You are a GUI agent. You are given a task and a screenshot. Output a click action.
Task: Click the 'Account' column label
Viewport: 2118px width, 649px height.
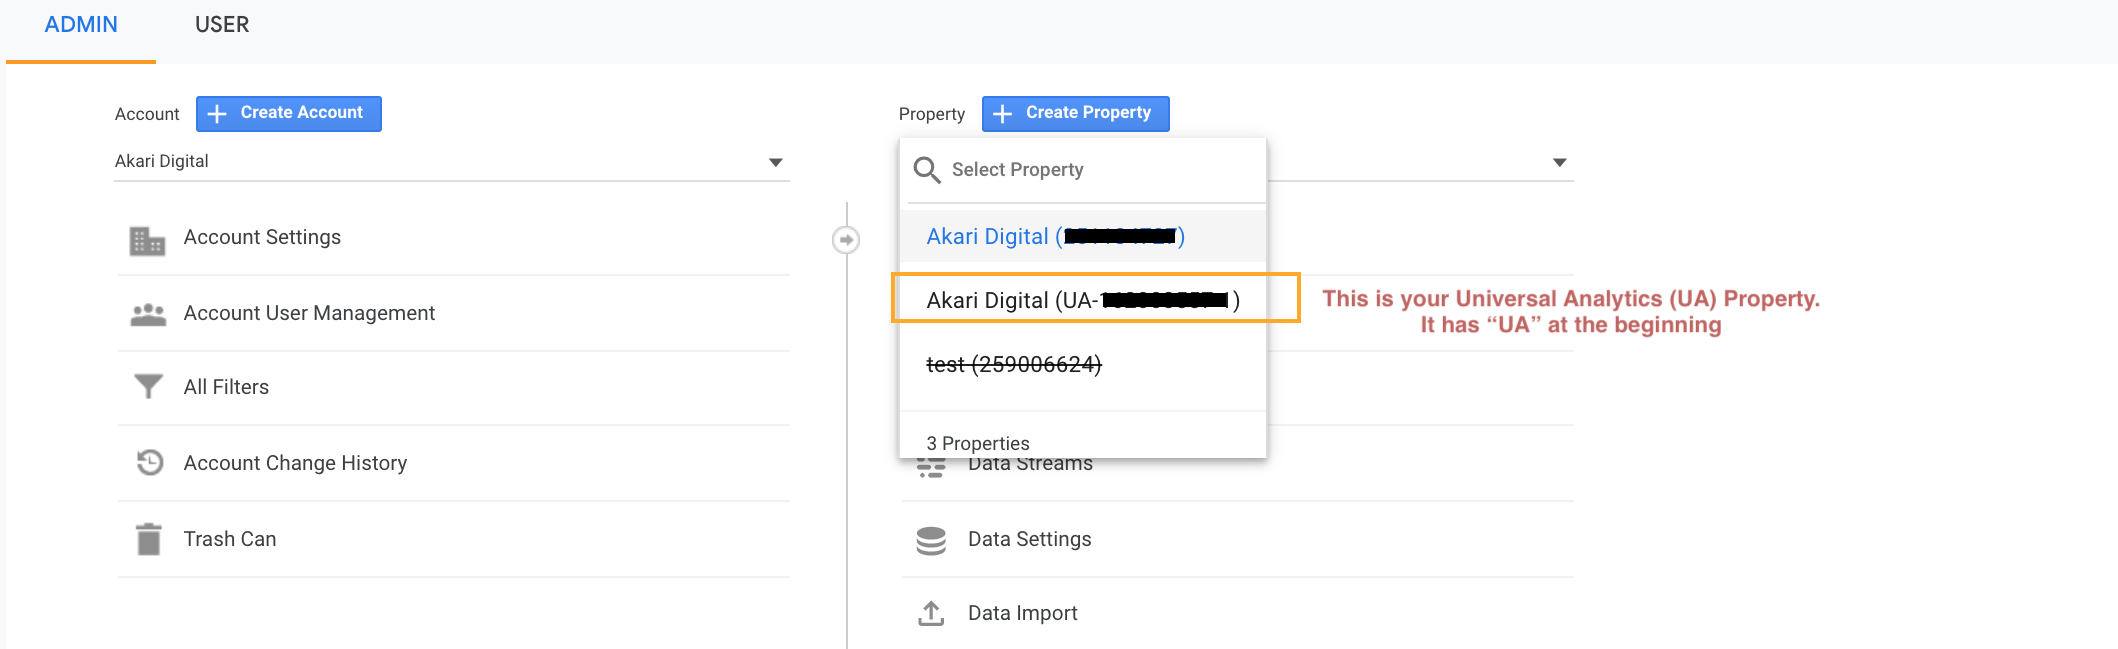pos(147,114)
